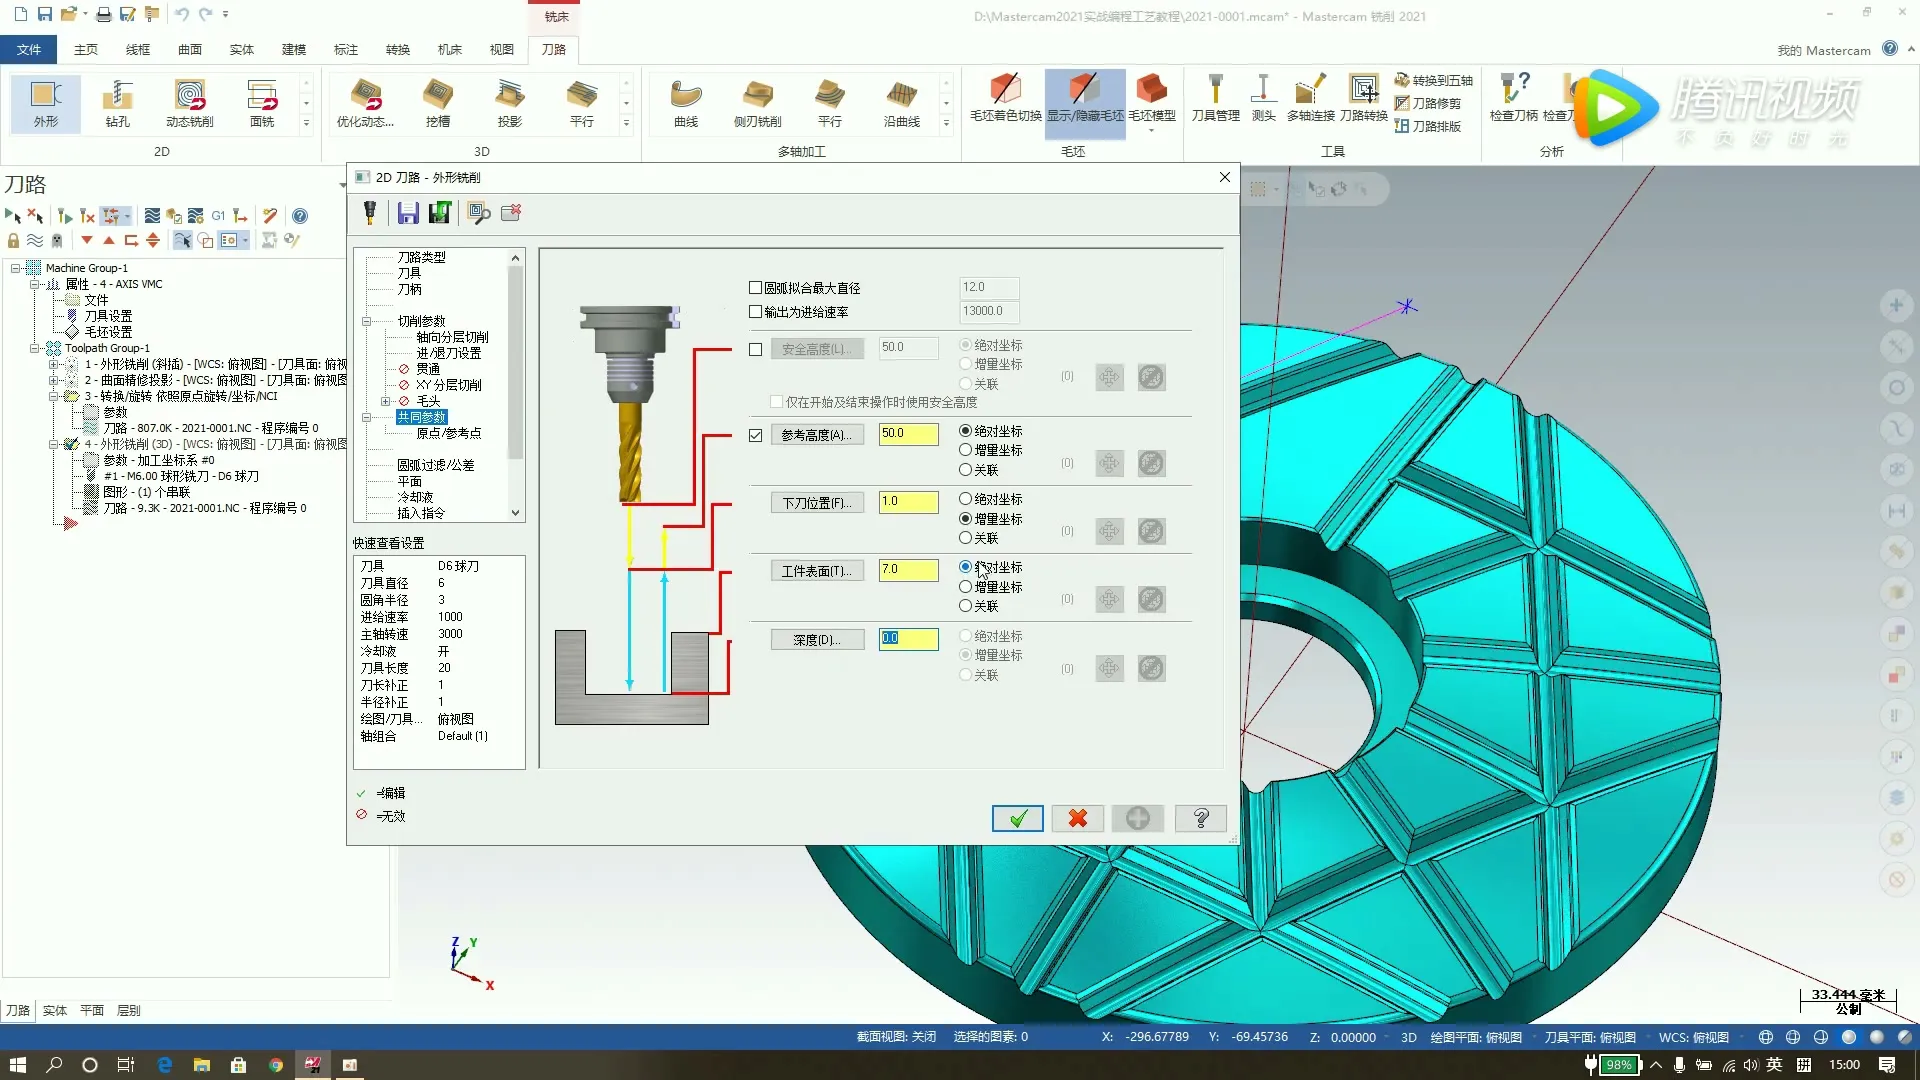Confirm dialog with green checkmark button
The image size is (1920, 1080).
tap(1017, 818)
